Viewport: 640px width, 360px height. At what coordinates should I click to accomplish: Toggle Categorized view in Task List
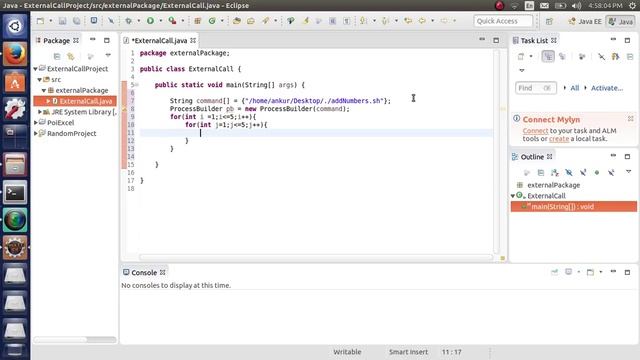point(548,56)
